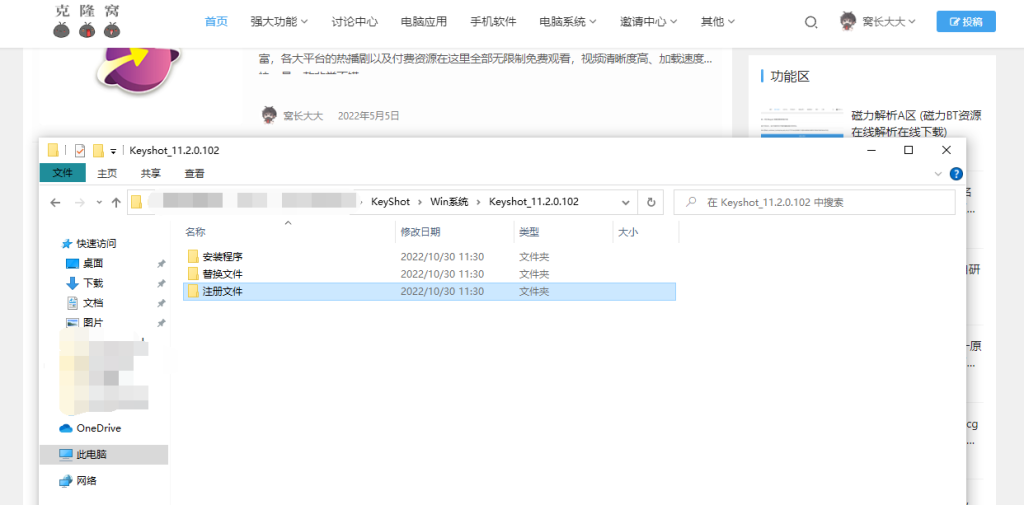The image size is (1024, 505).
Task: Click the OneDrive cloud icon
Action: pos(66,429)
